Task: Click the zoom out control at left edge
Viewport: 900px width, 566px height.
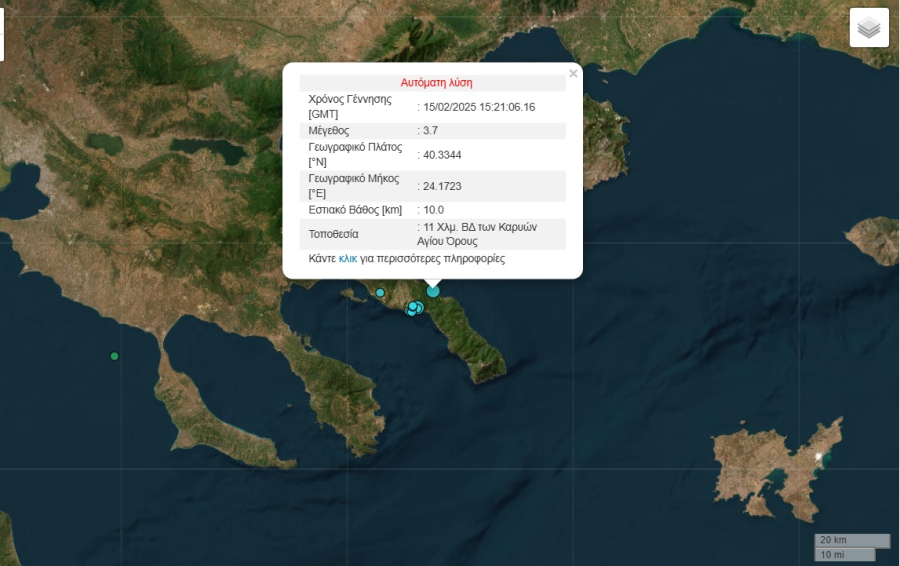Action: [x=2, y=46]
